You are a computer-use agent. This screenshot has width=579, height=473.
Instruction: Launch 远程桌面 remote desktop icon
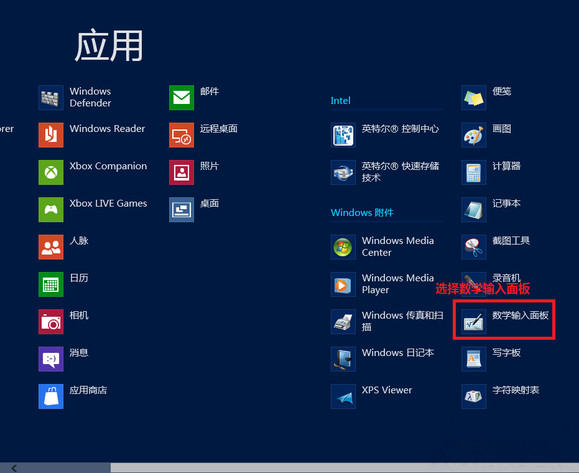[181, 135]
